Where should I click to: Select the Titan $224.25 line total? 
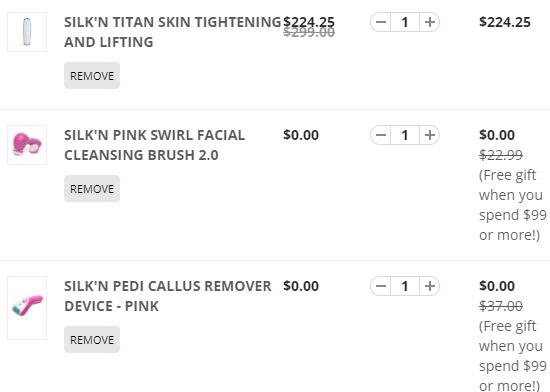click(505, 22)
